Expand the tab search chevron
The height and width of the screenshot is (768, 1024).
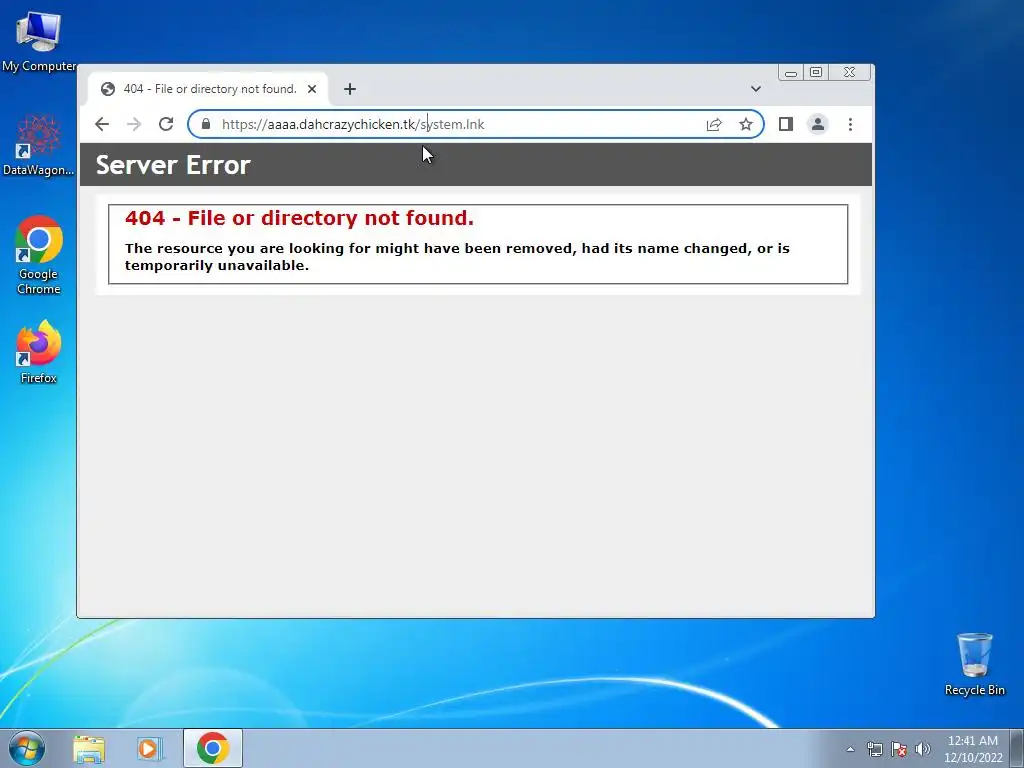[x=756, y=89]
